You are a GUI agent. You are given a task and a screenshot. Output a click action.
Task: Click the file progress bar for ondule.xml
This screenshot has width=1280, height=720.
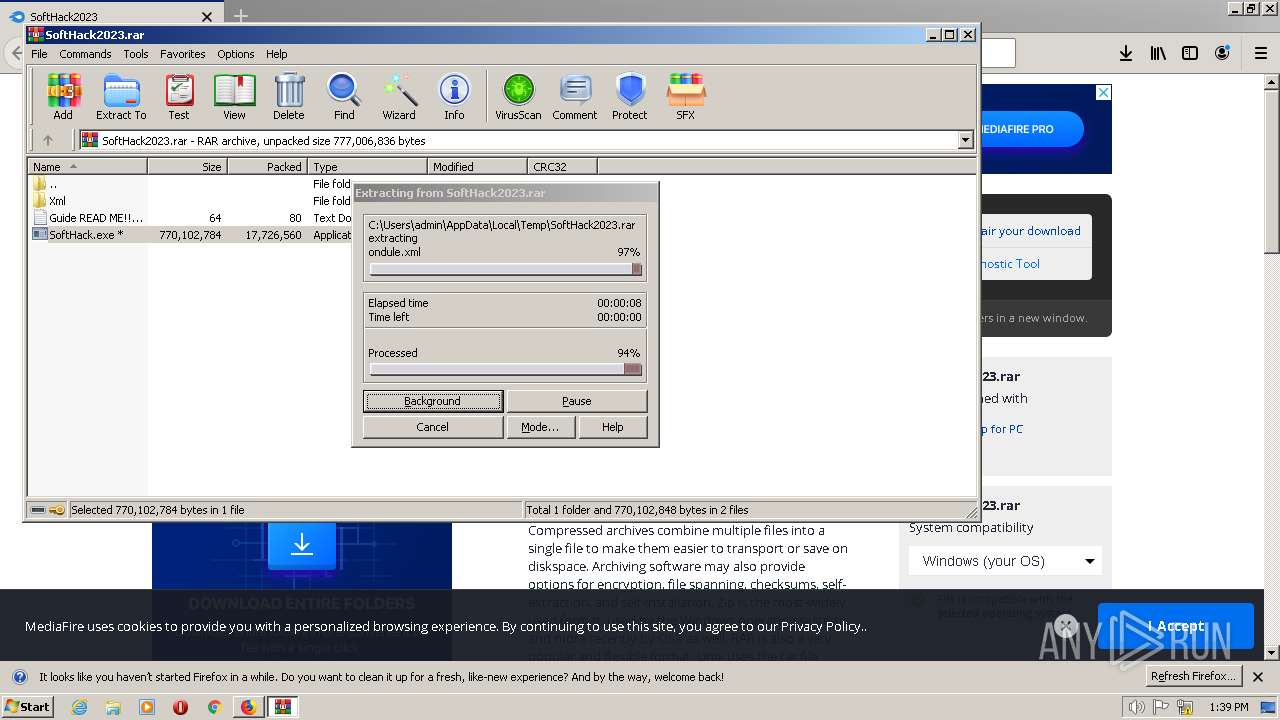505,269
